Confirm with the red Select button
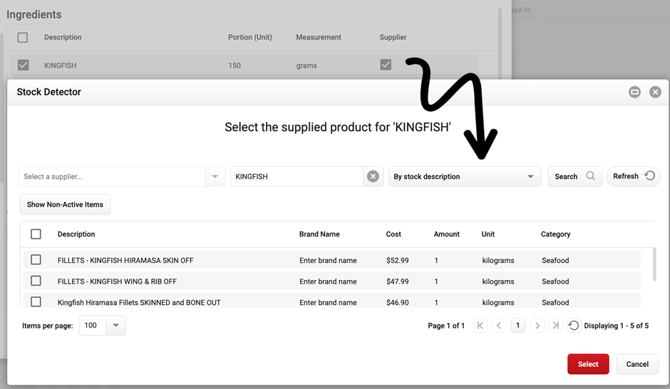Screen dimensions: 670x389 point(588,364)
